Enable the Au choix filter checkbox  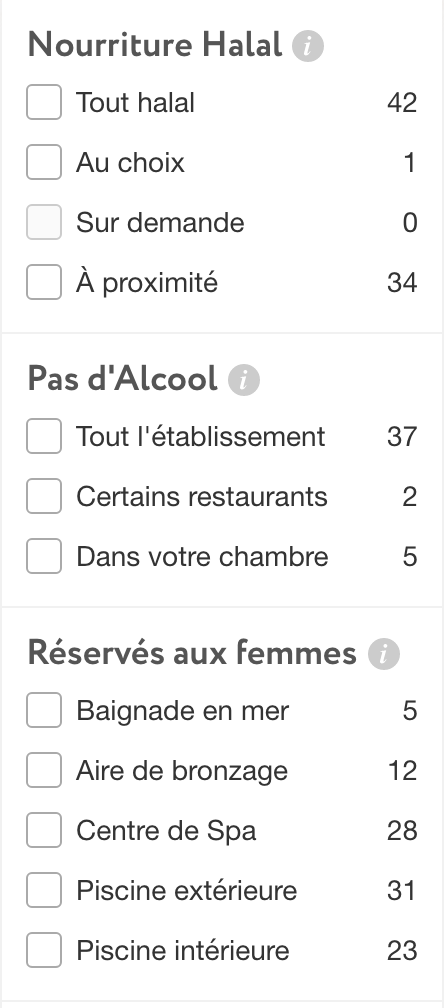(x=44, y=162)
